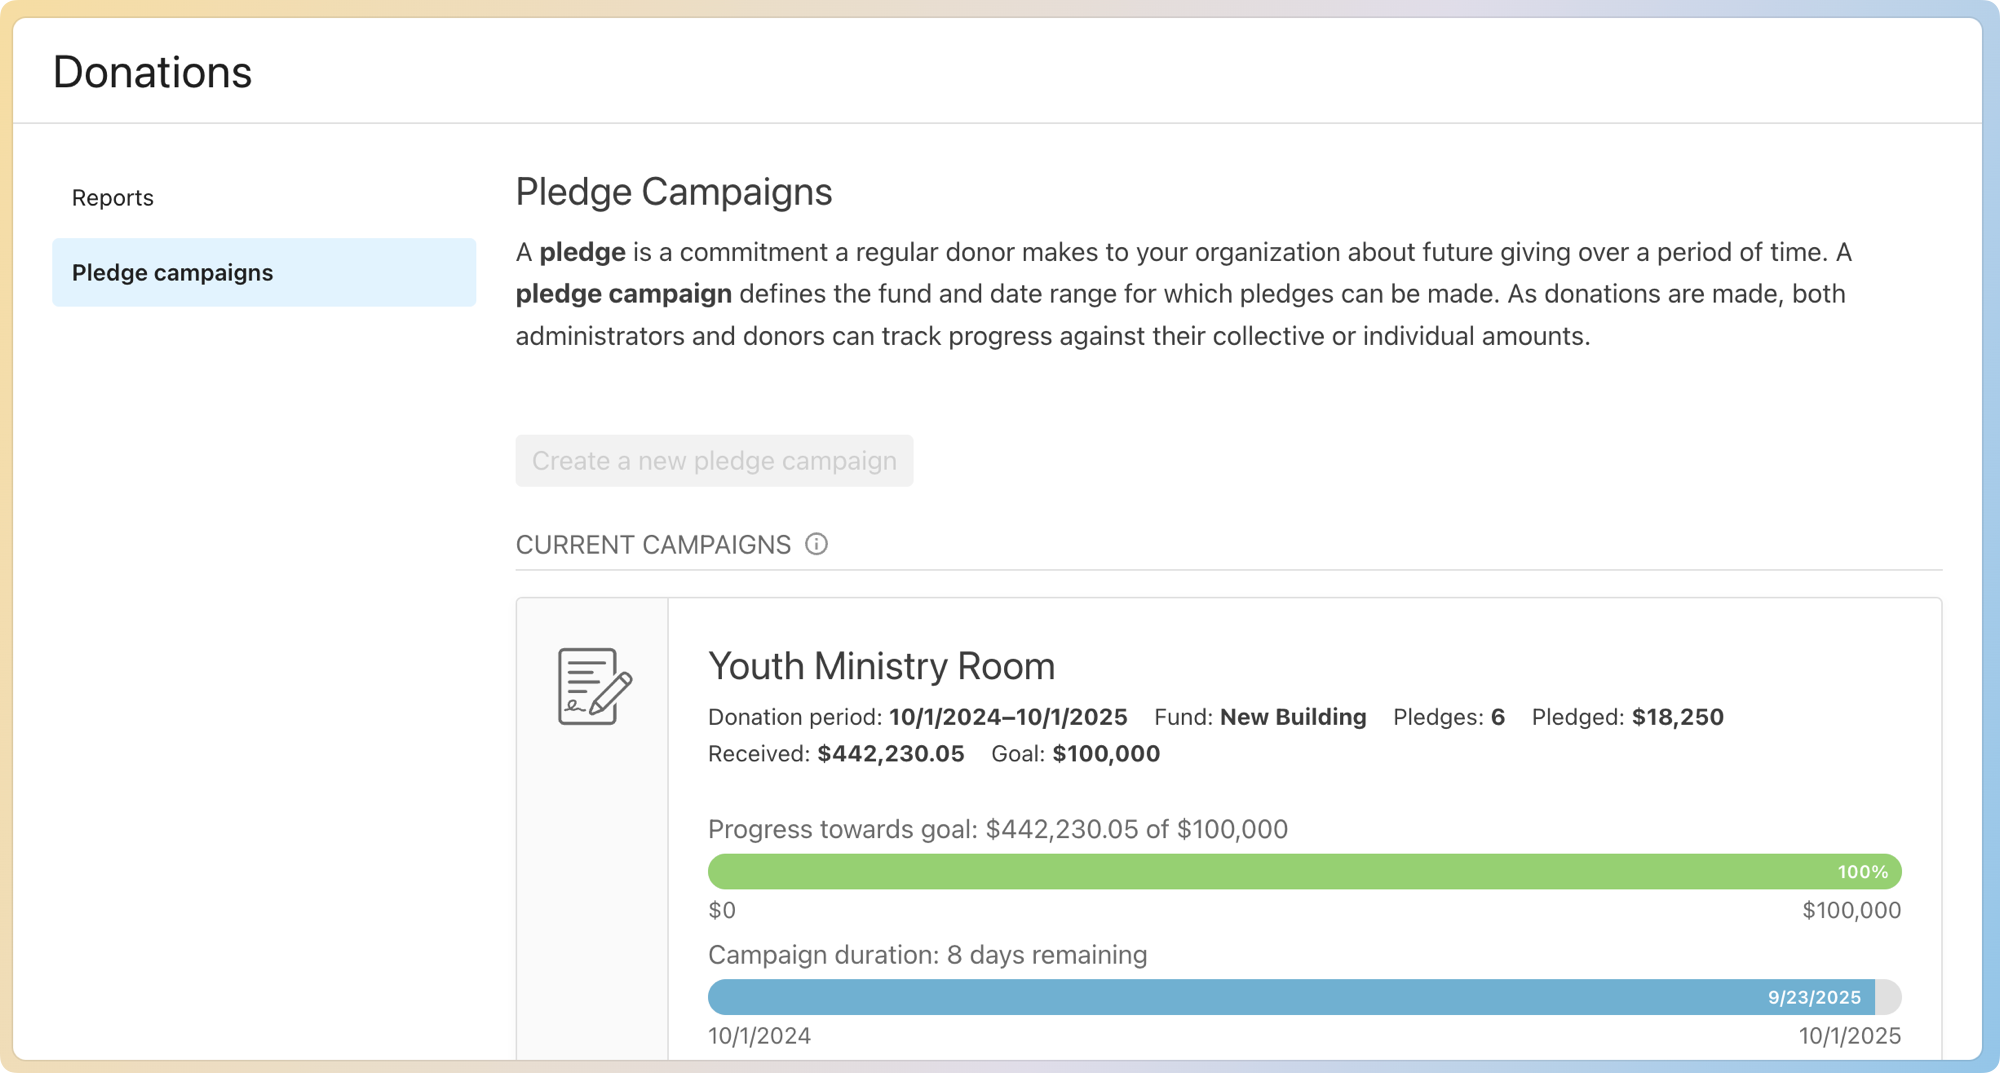This screenshot has width=2000, height=1073.
Task: Click the Current Campaigns section label
Action: [653, 545]
